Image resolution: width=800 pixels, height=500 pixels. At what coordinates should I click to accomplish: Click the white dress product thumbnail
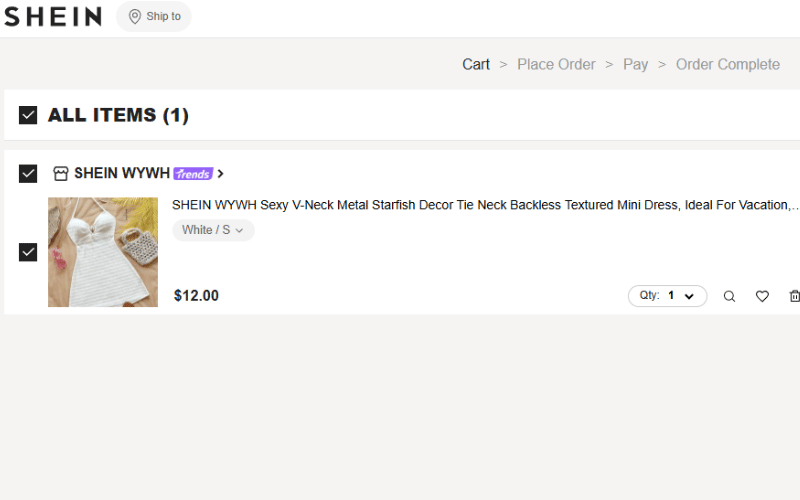[103, 252]
